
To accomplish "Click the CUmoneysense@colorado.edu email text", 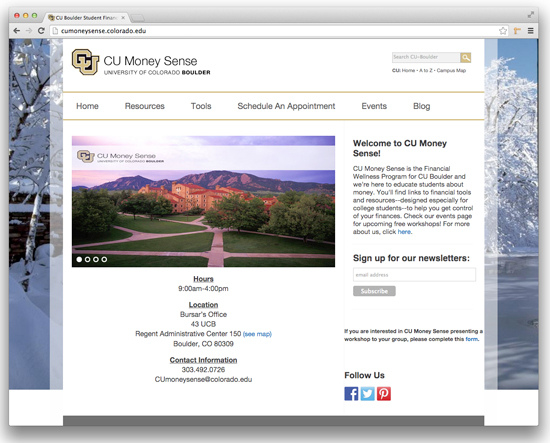I will coord(203,379).
